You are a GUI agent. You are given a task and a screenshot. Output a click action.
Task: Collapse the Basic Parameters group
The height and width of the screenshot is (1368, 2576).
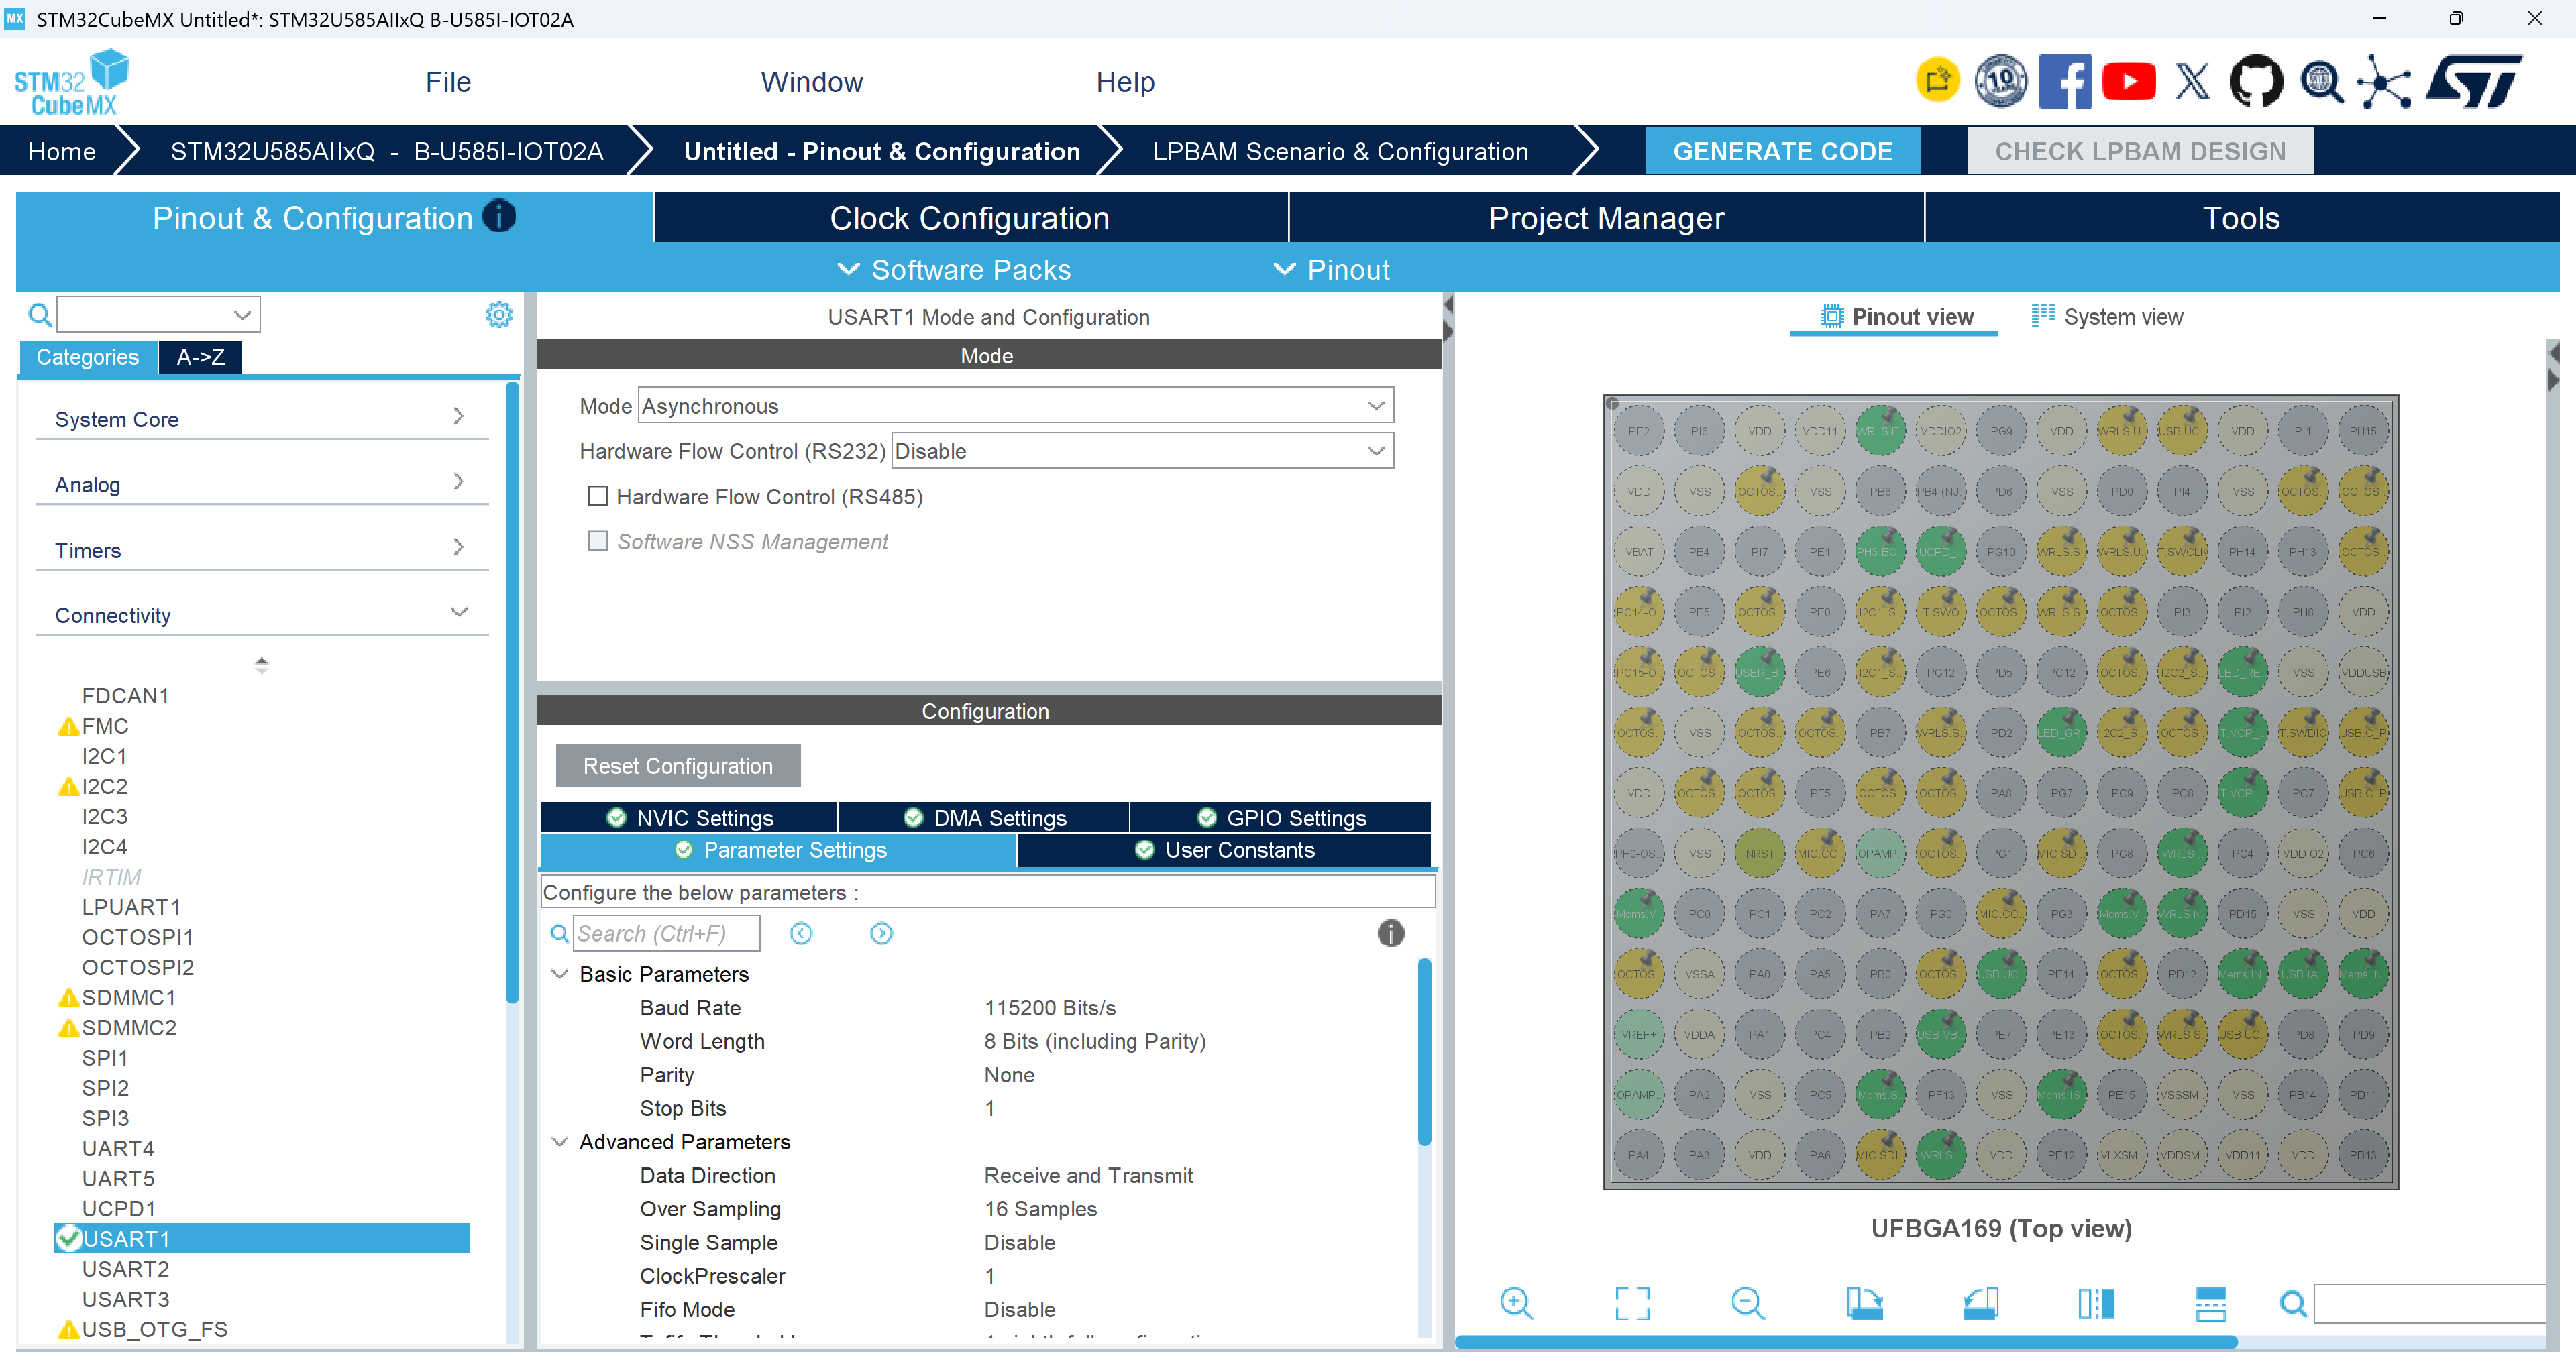coord(560,974)
